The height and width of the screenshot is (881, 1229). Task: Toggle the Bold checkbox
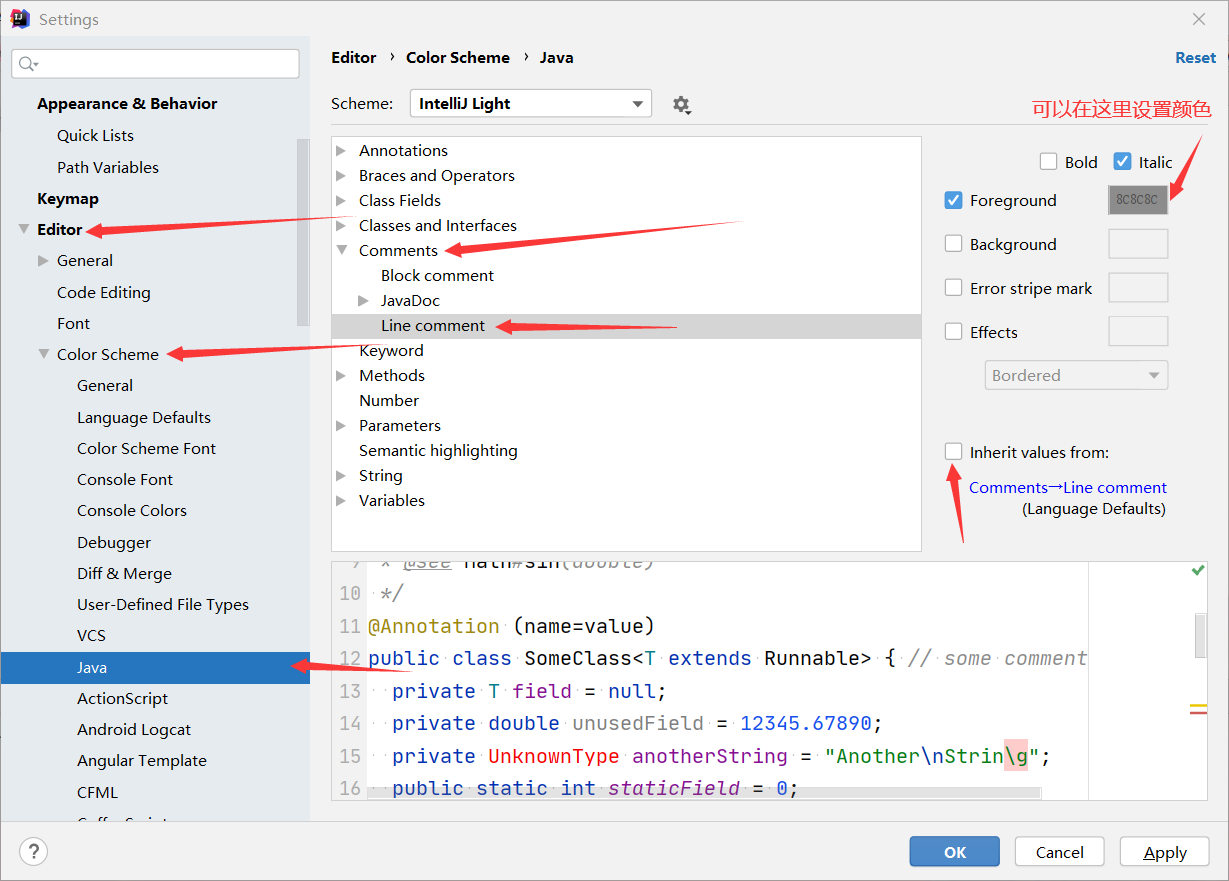[1048, 162]
